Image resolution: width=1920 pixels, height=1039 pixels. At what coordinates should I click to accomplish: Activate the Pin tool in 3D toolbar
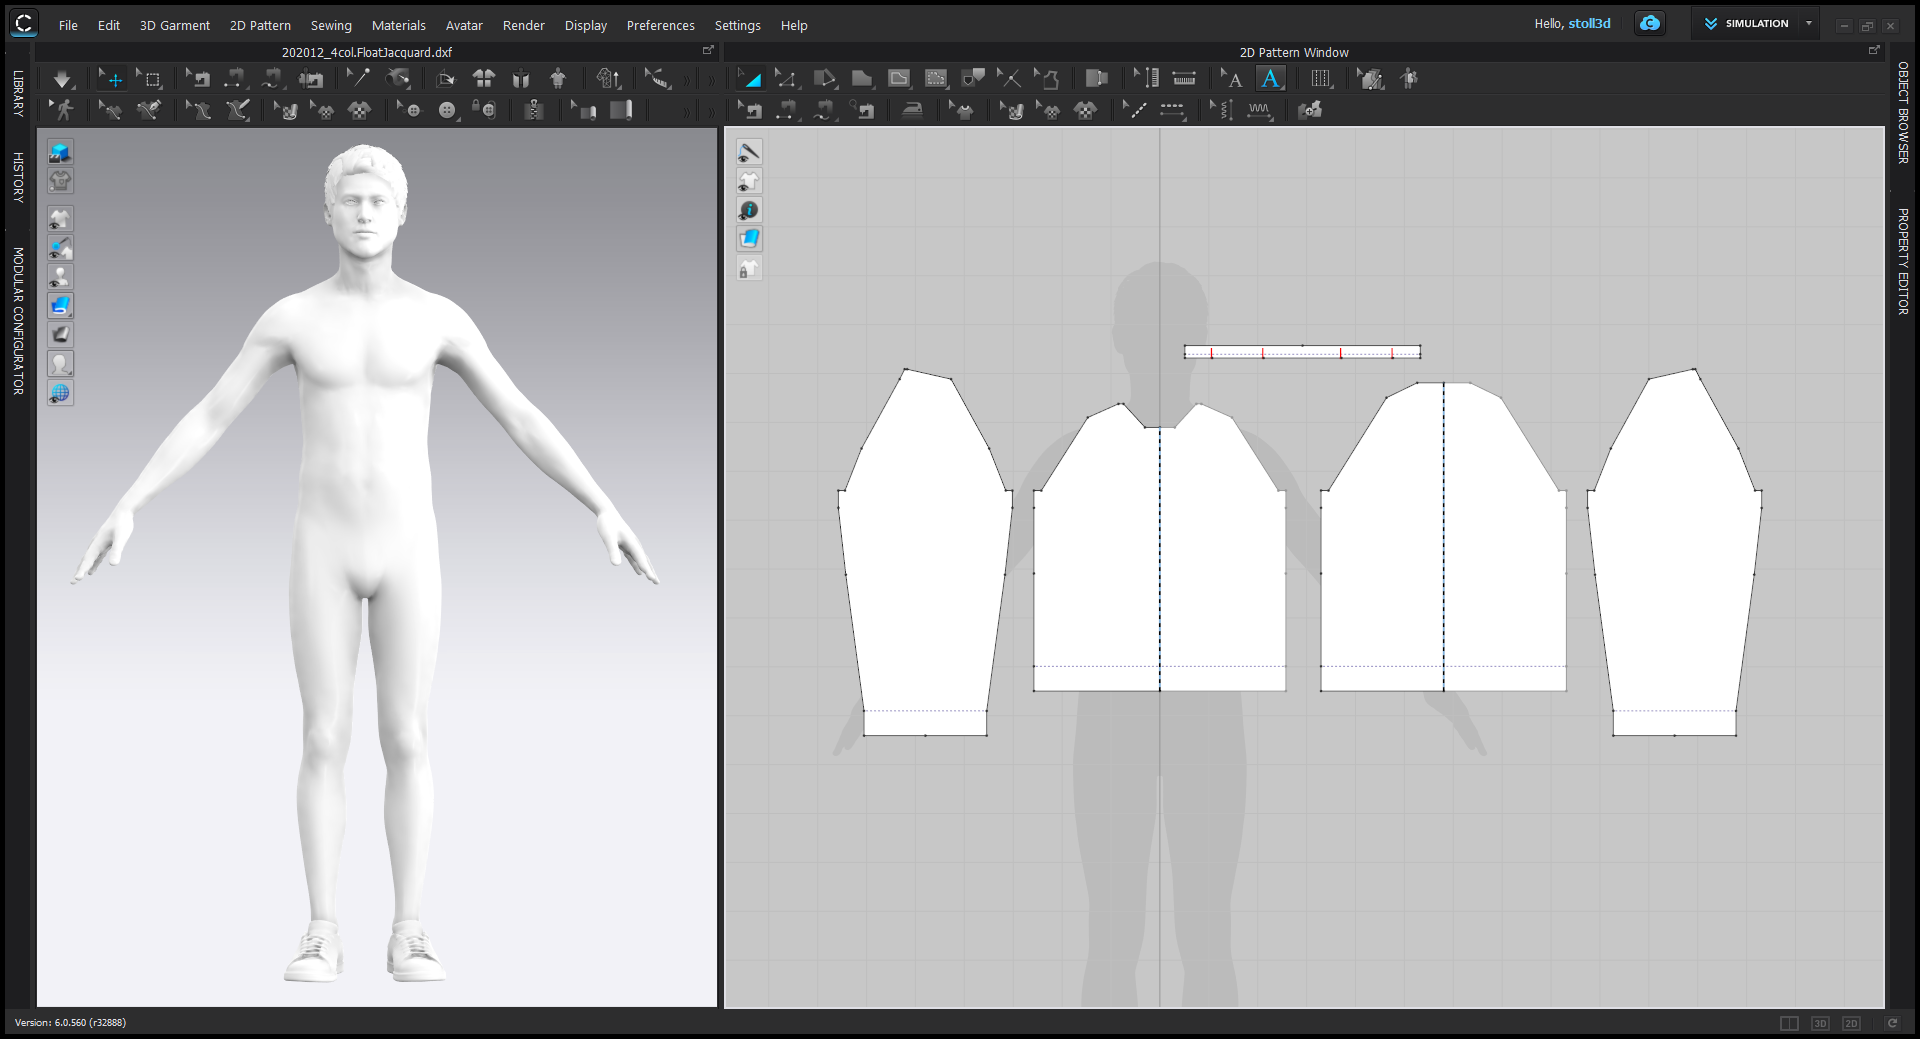[x=357, y=78]
